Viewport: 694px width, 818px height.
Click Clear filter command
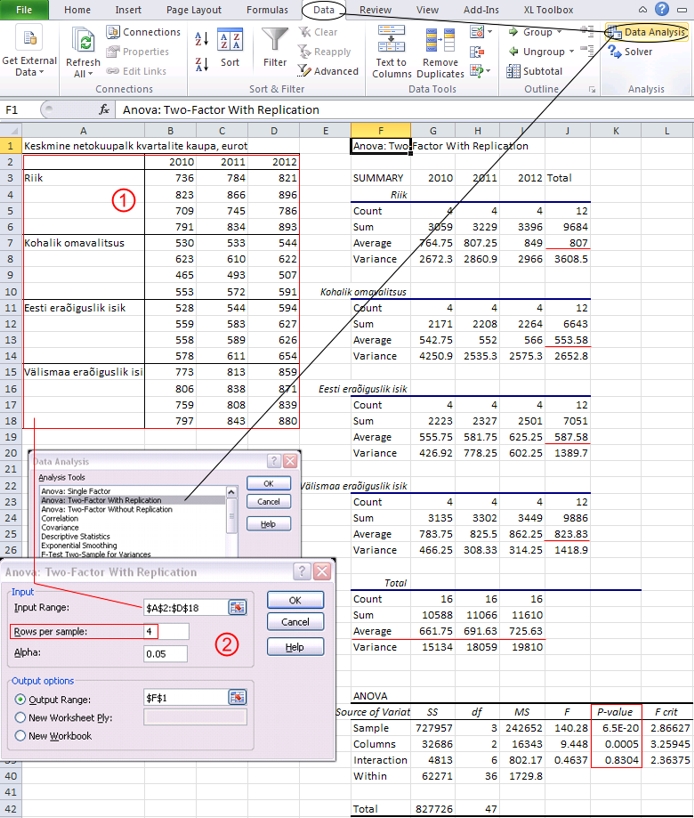pos(318,32)
